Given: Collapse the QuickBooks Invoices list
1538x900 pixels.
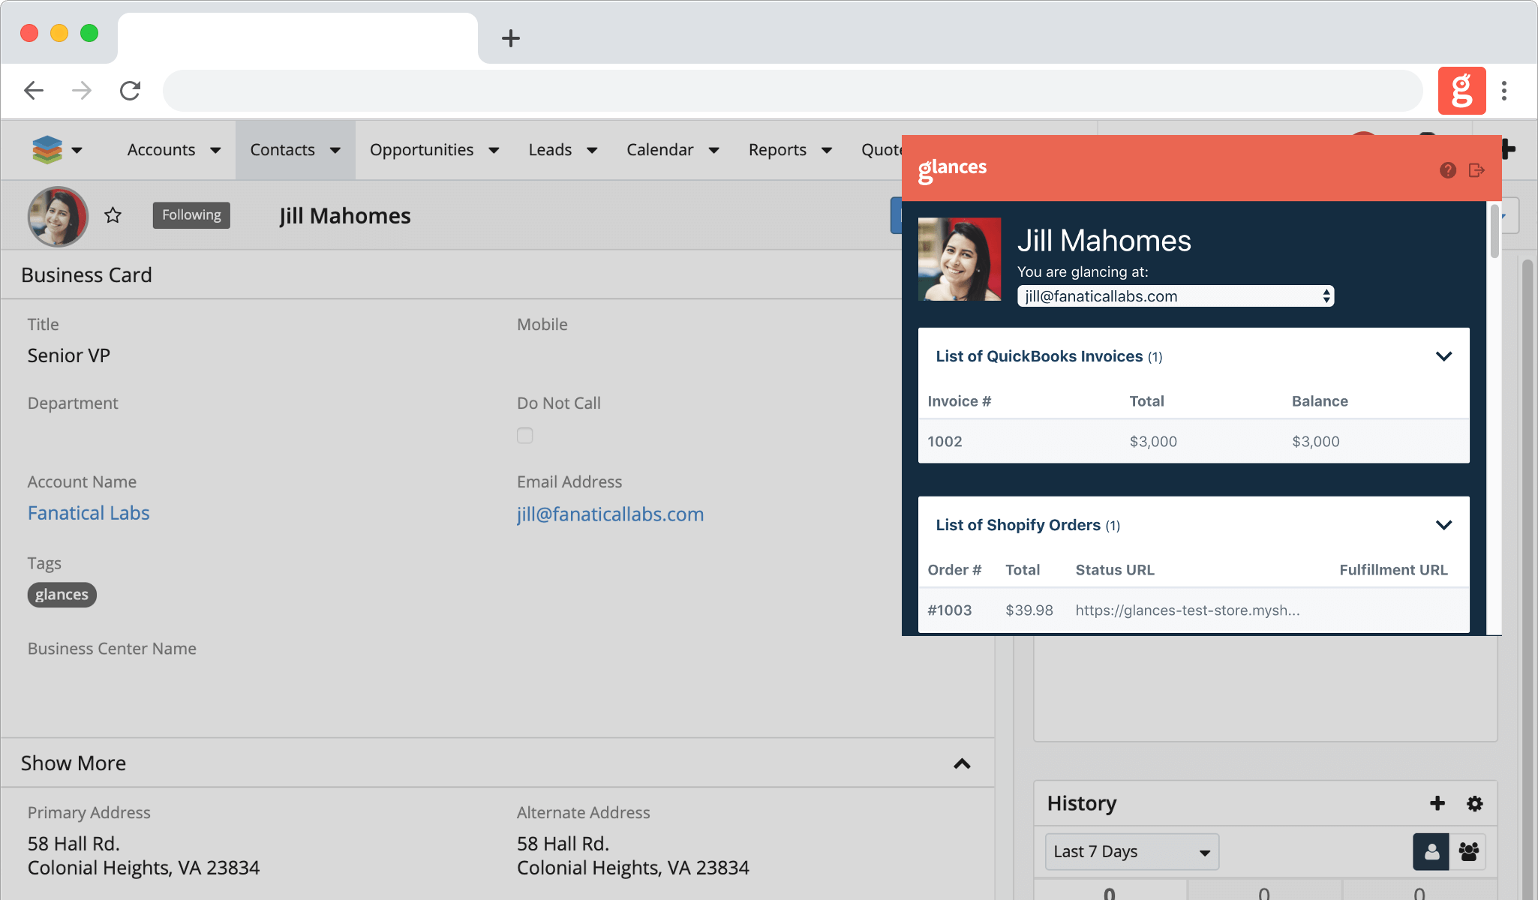Looking at the screenshot, I should tap(1444, 356).
